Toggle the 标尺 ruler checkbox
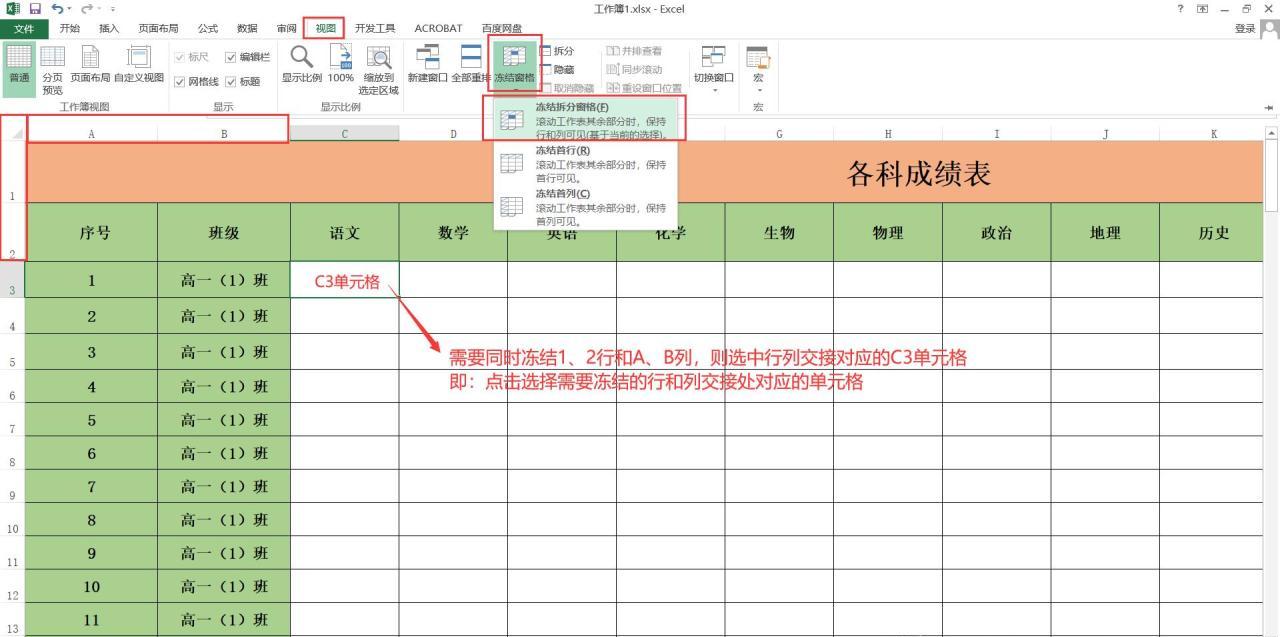 click(180, 57)
